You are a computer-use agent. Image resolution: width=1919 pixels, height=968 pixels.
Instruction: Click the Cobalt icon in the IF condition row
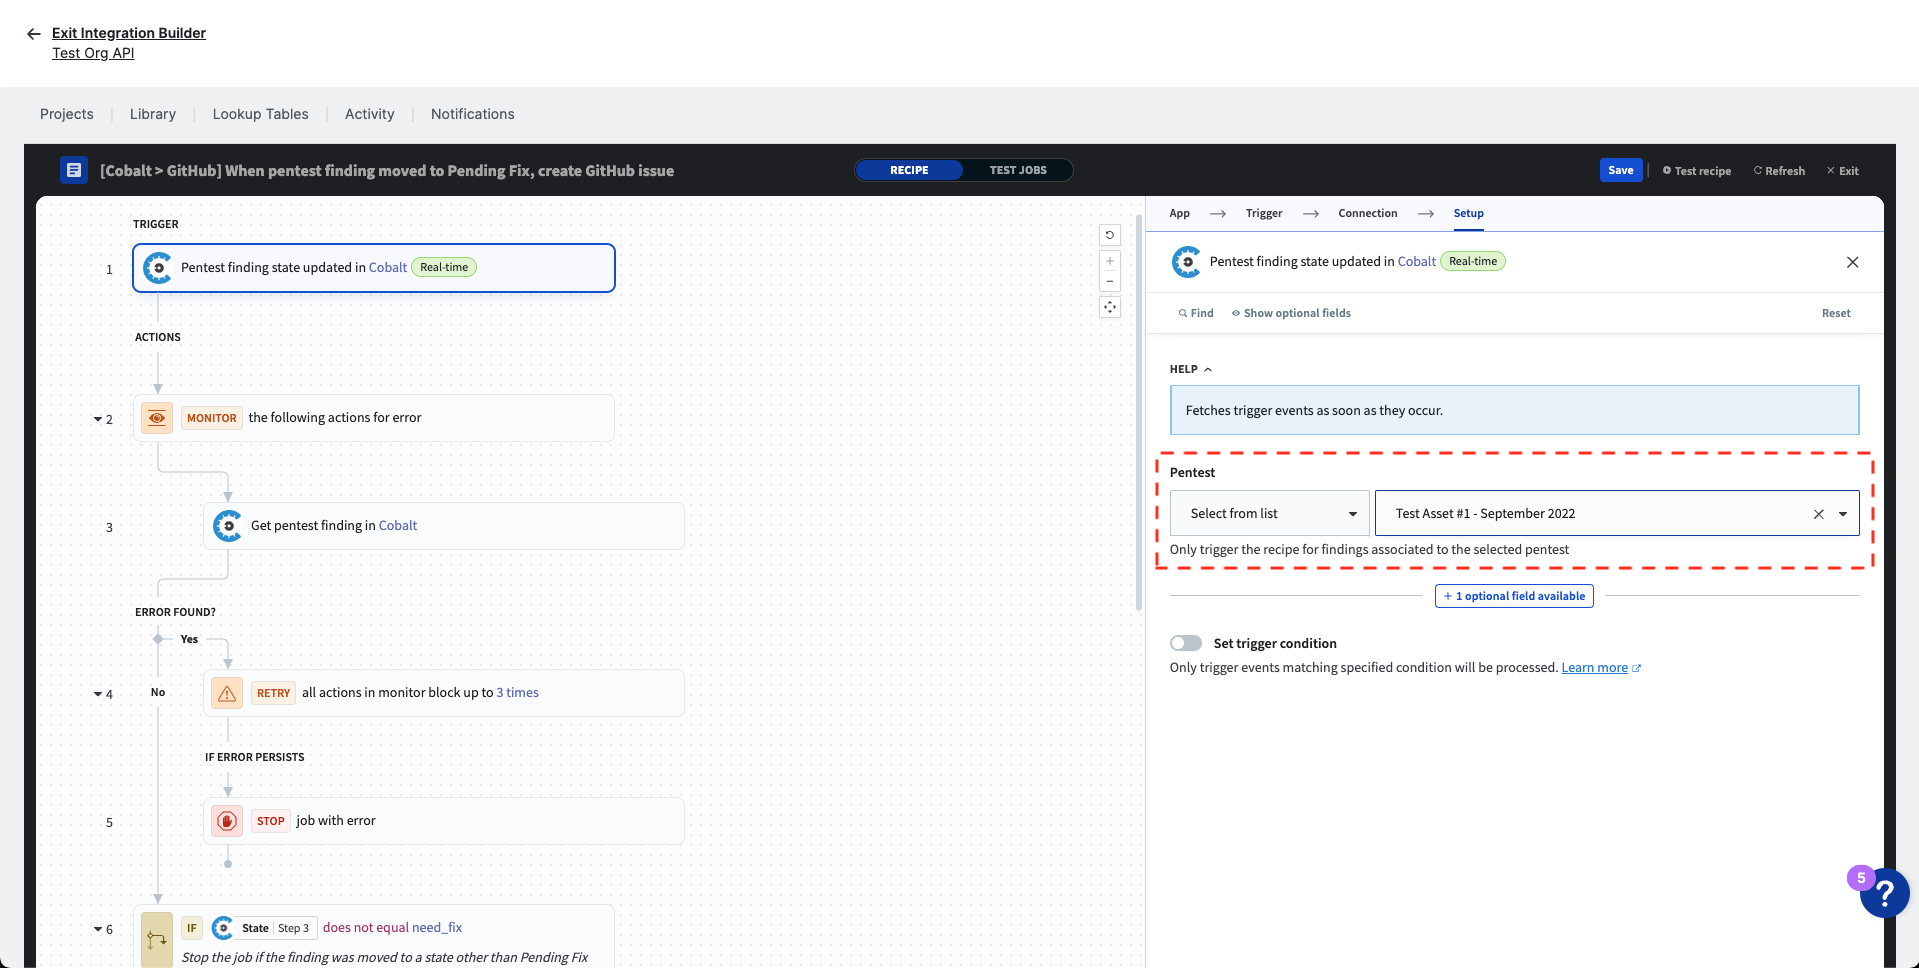(224, 928)
